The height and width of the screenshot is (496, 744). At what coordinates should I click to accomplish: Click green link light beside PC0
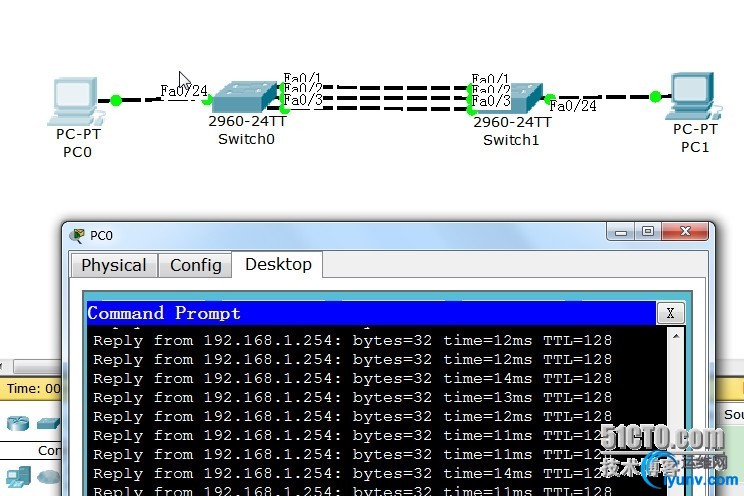click(116, 100)
